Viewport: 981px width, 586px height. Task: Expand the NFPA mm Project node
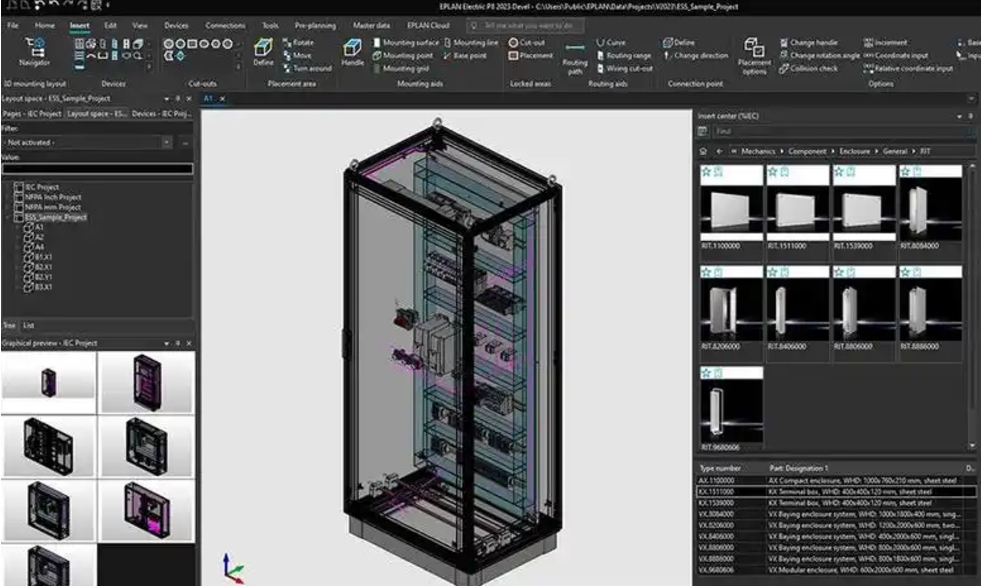pos(9,207)
